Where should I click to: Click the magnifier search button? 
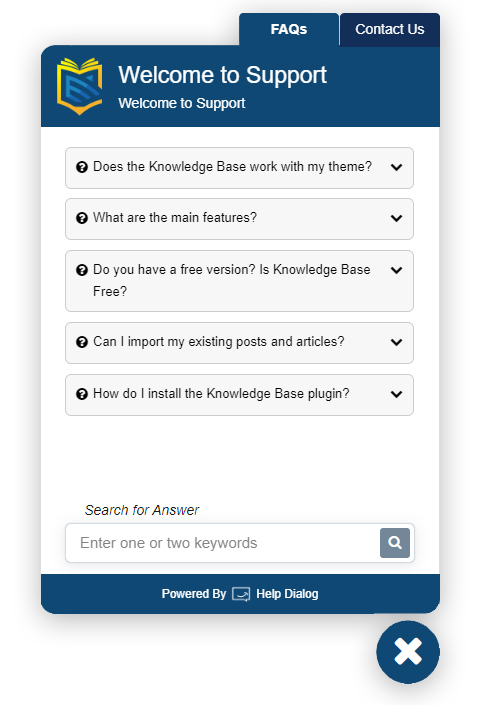pos(395,543)
